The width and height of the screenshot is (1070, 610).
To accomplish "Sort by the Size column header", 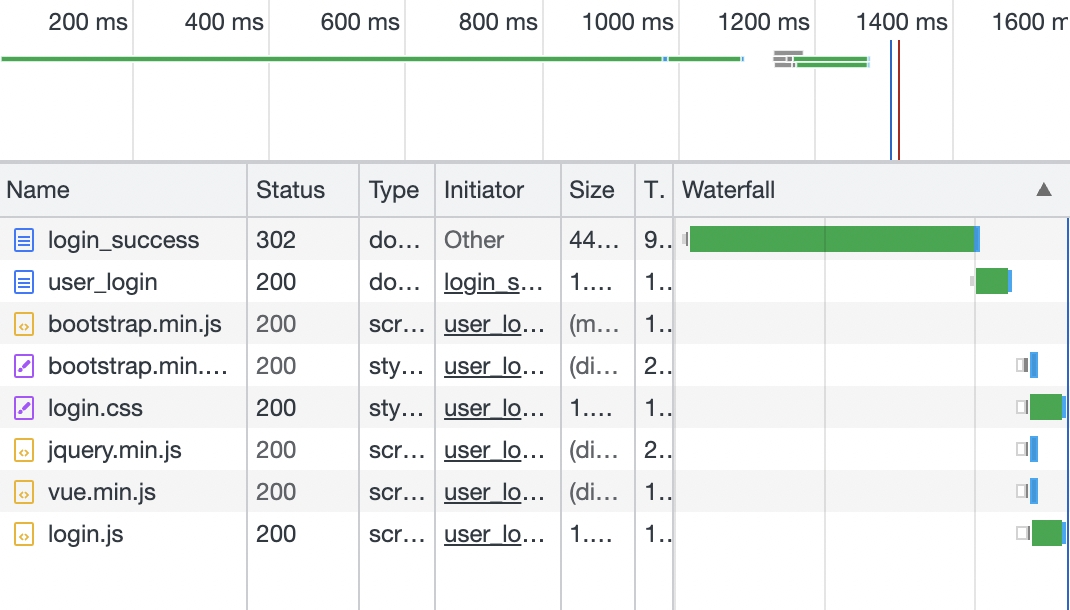I will (592, 190).
